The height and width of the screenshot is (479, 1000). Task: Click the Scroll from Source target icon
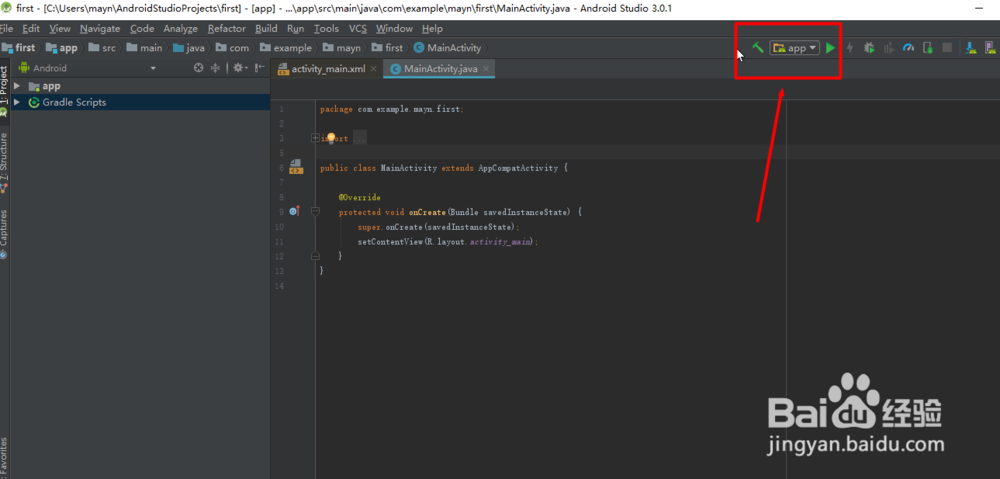[x=198, y=68]
